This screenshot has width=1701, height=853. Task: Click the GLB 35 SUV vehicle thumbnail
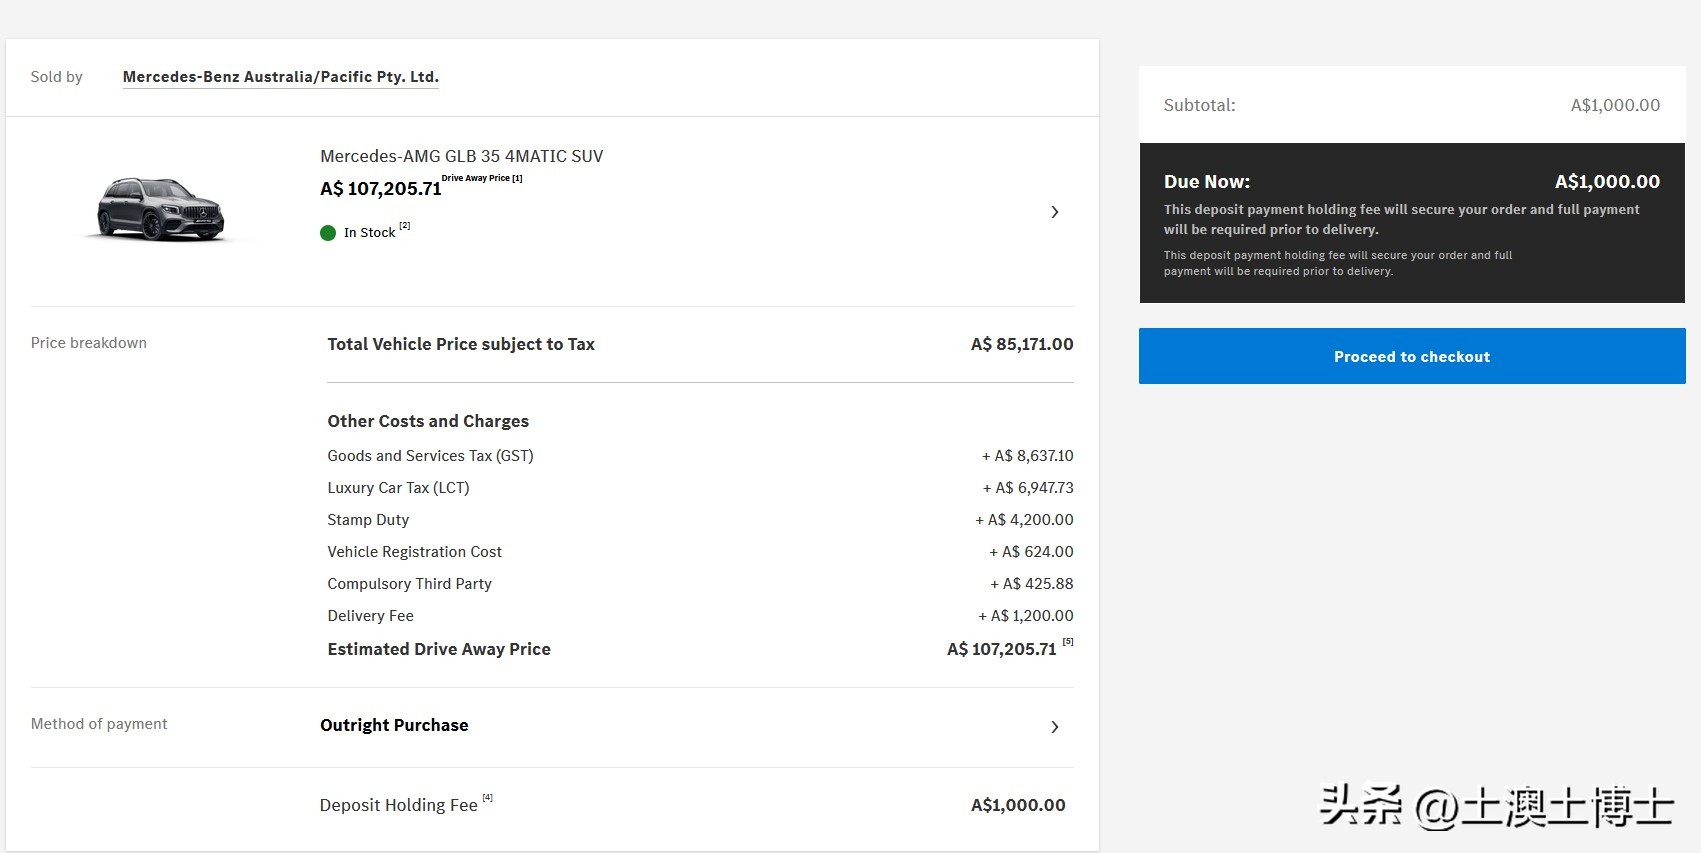160,210
